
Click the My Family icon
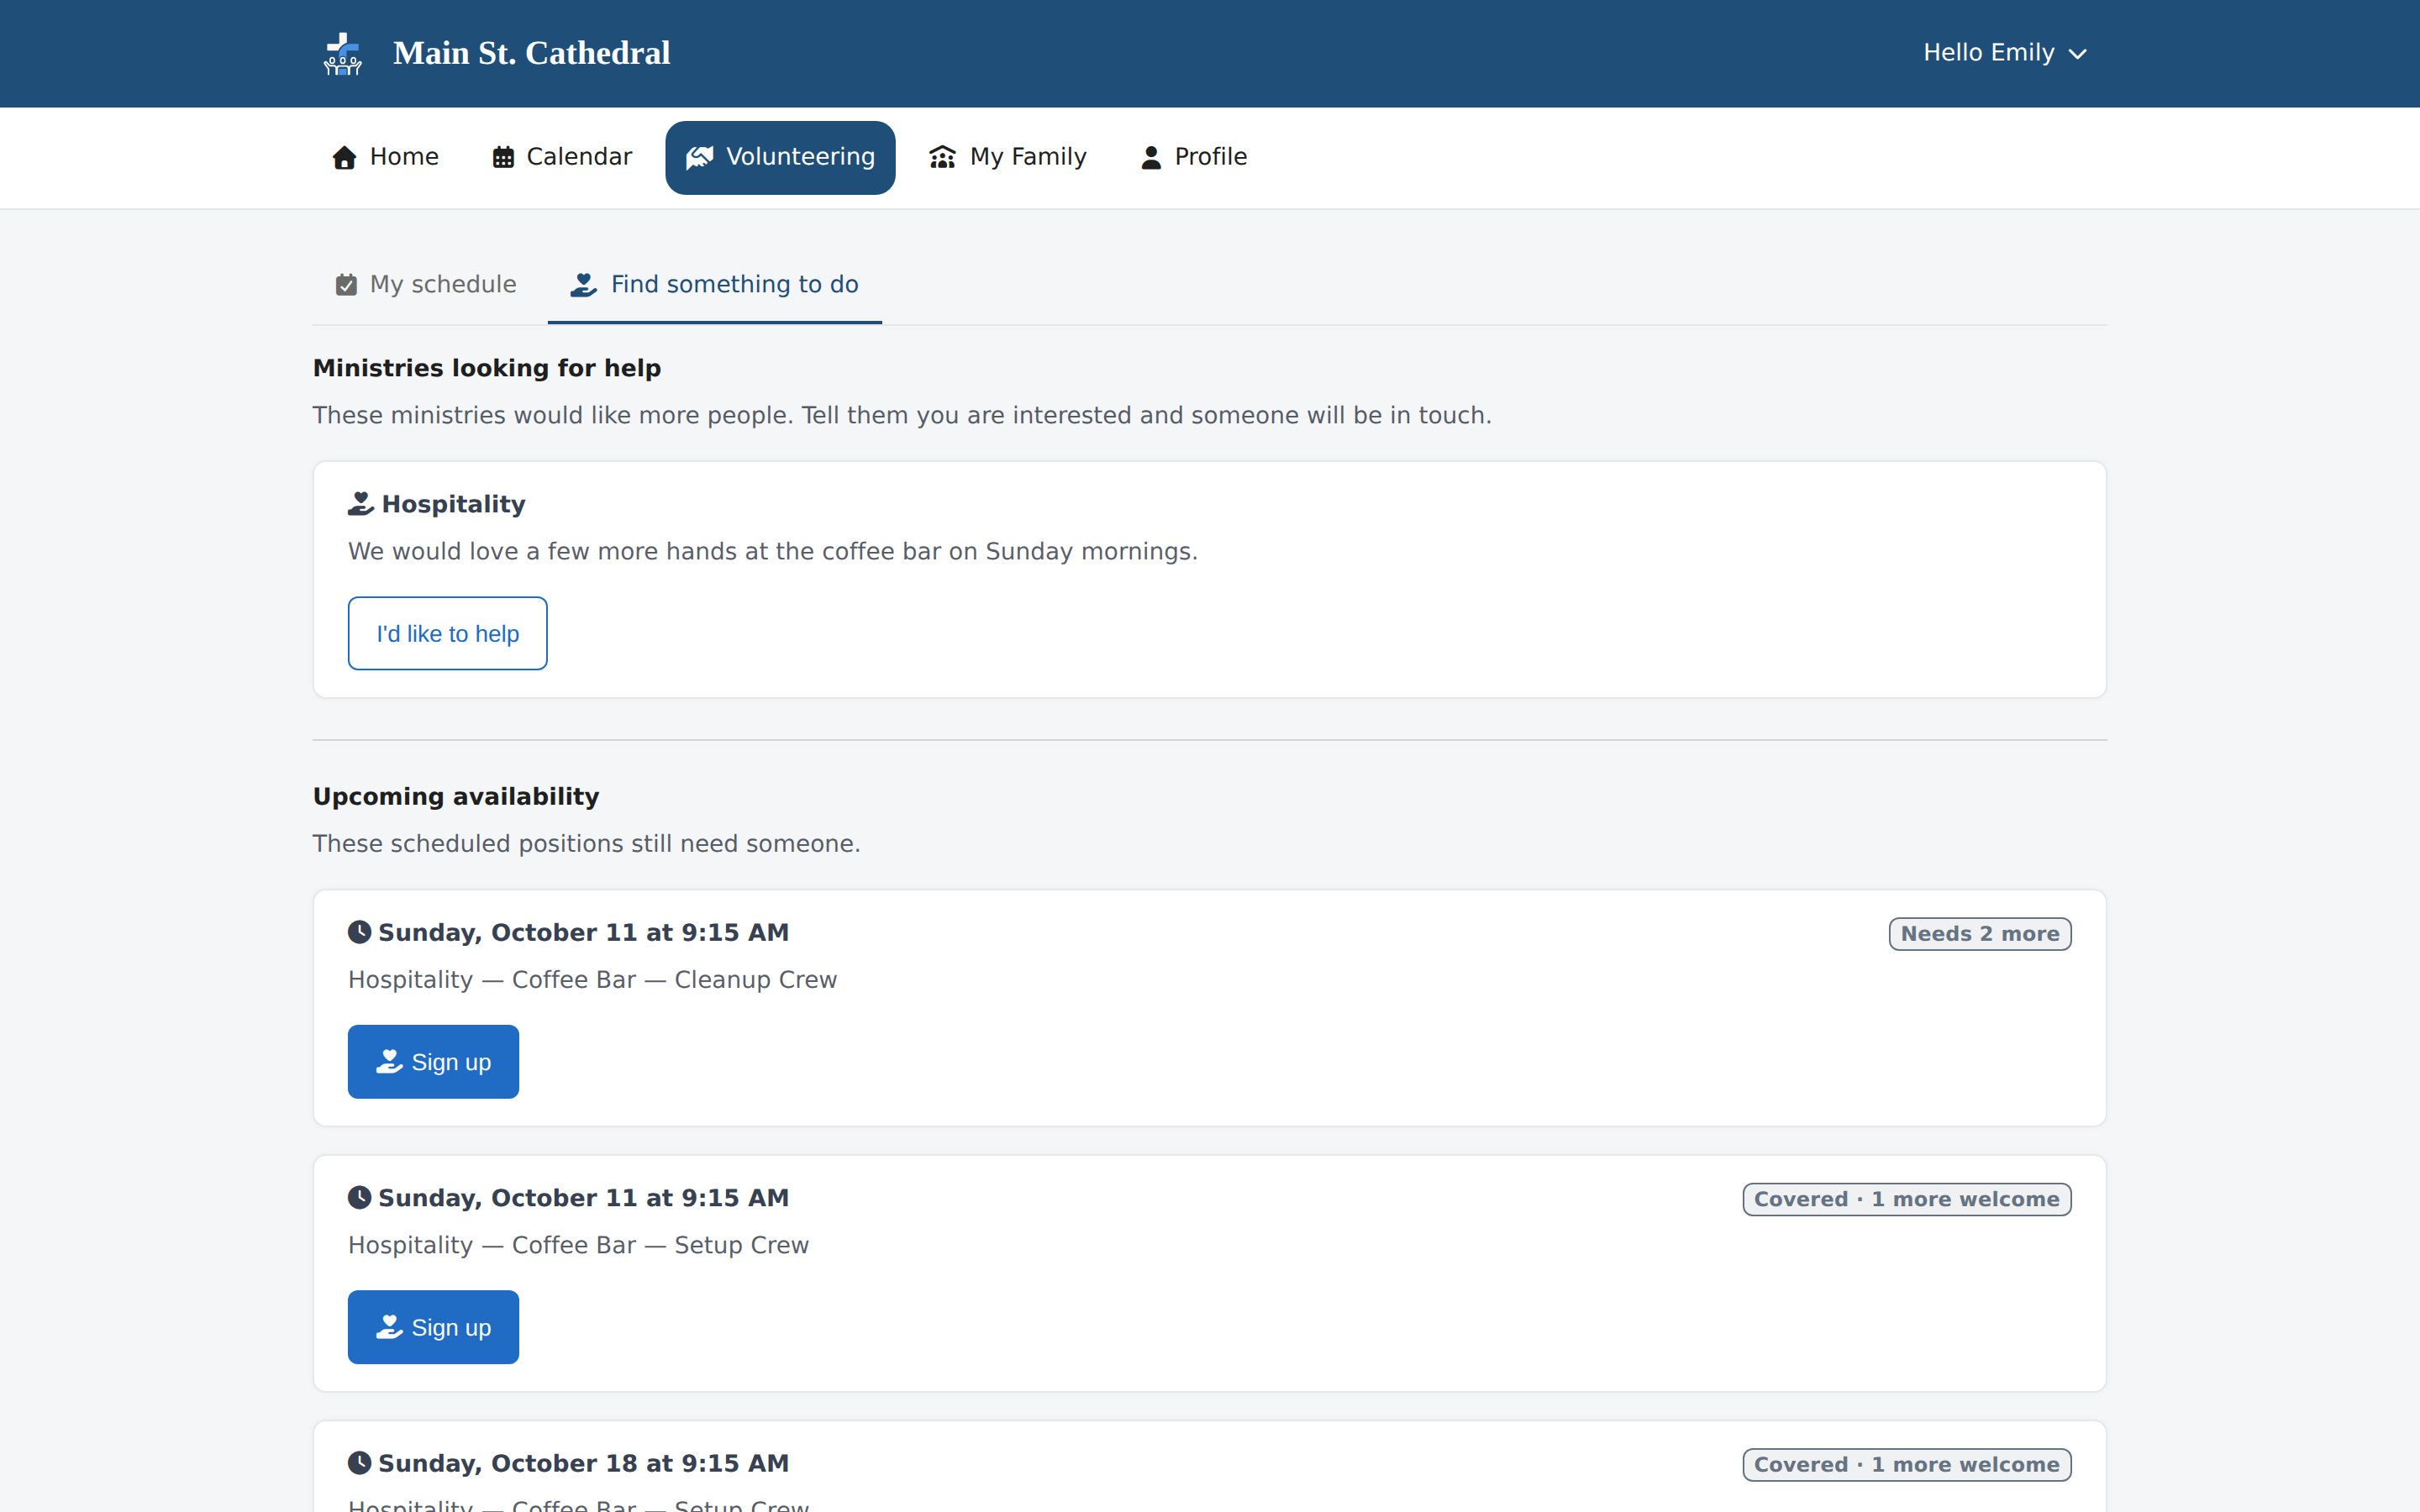942,158
